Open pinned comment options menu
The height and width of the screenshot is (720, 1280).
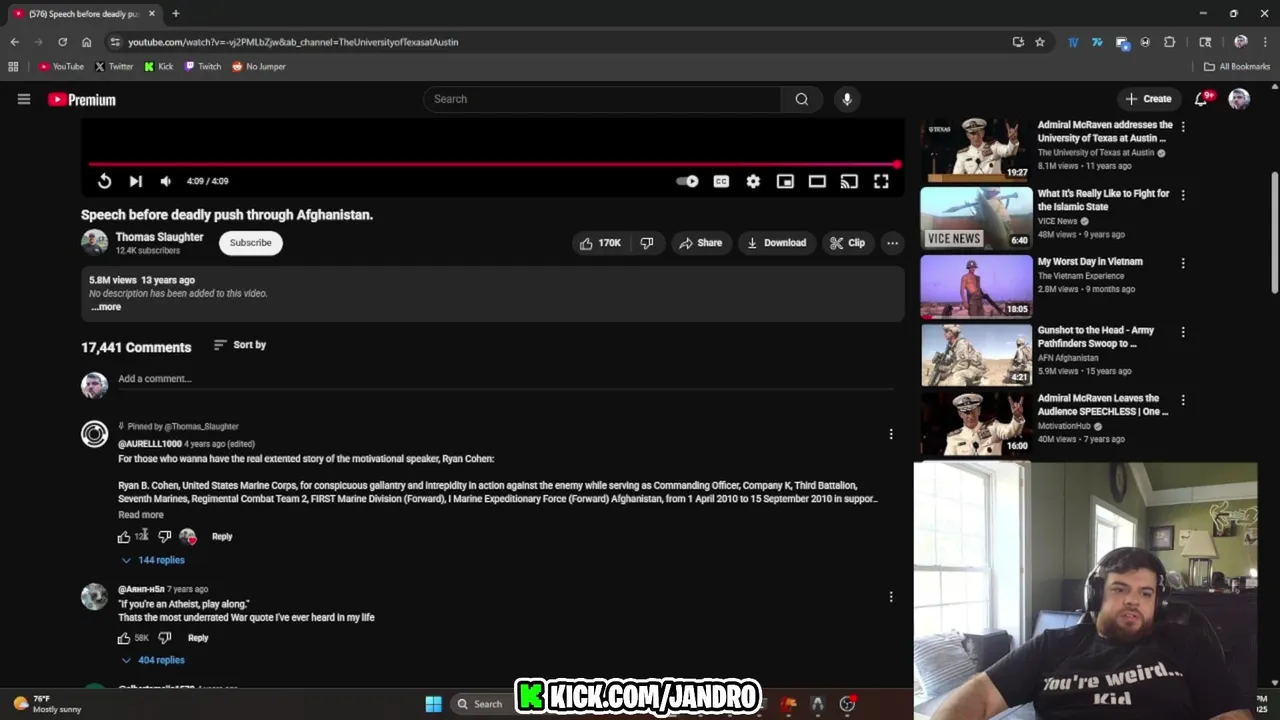click(891, 434)
